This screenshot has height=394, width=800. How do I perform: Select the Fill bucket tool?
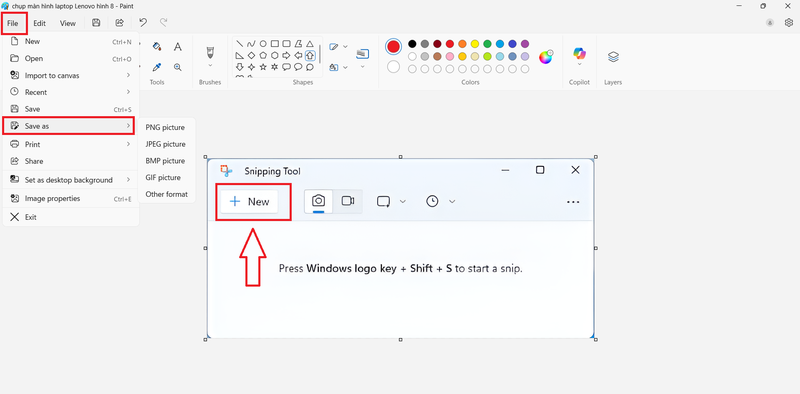pos(157,47)
